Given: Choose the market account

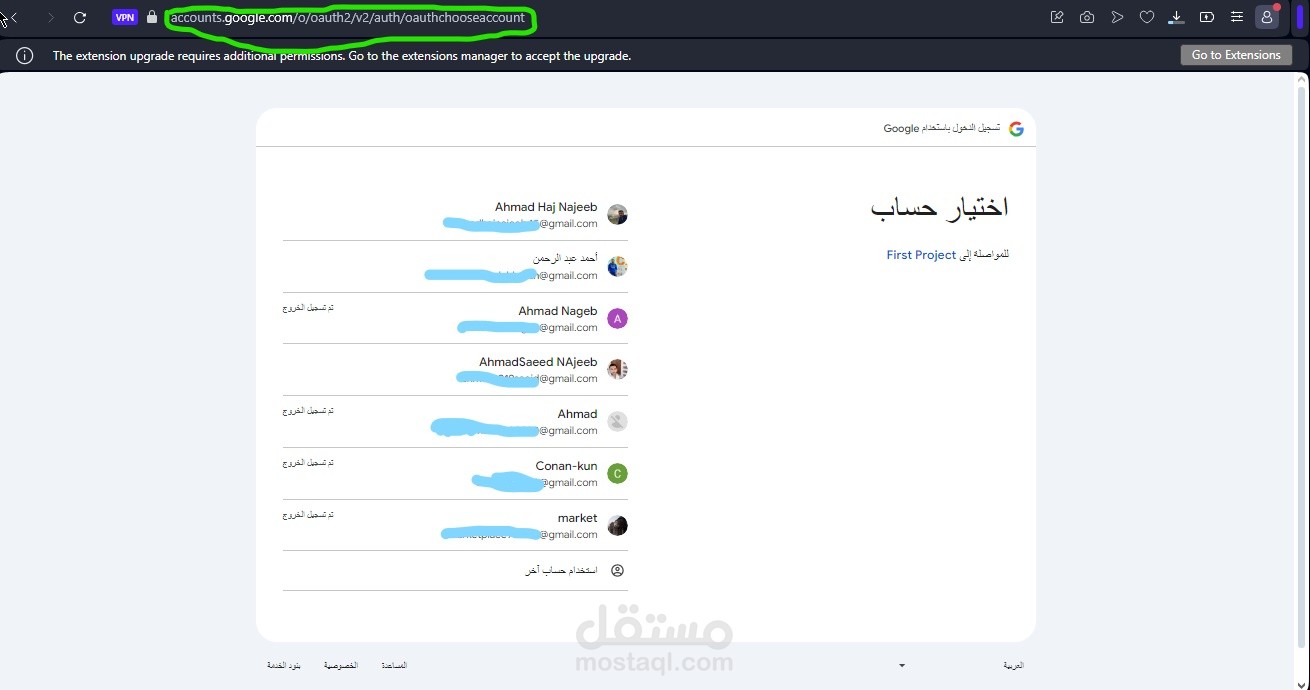Looking at the screenshot, I should tap(455, 526).
